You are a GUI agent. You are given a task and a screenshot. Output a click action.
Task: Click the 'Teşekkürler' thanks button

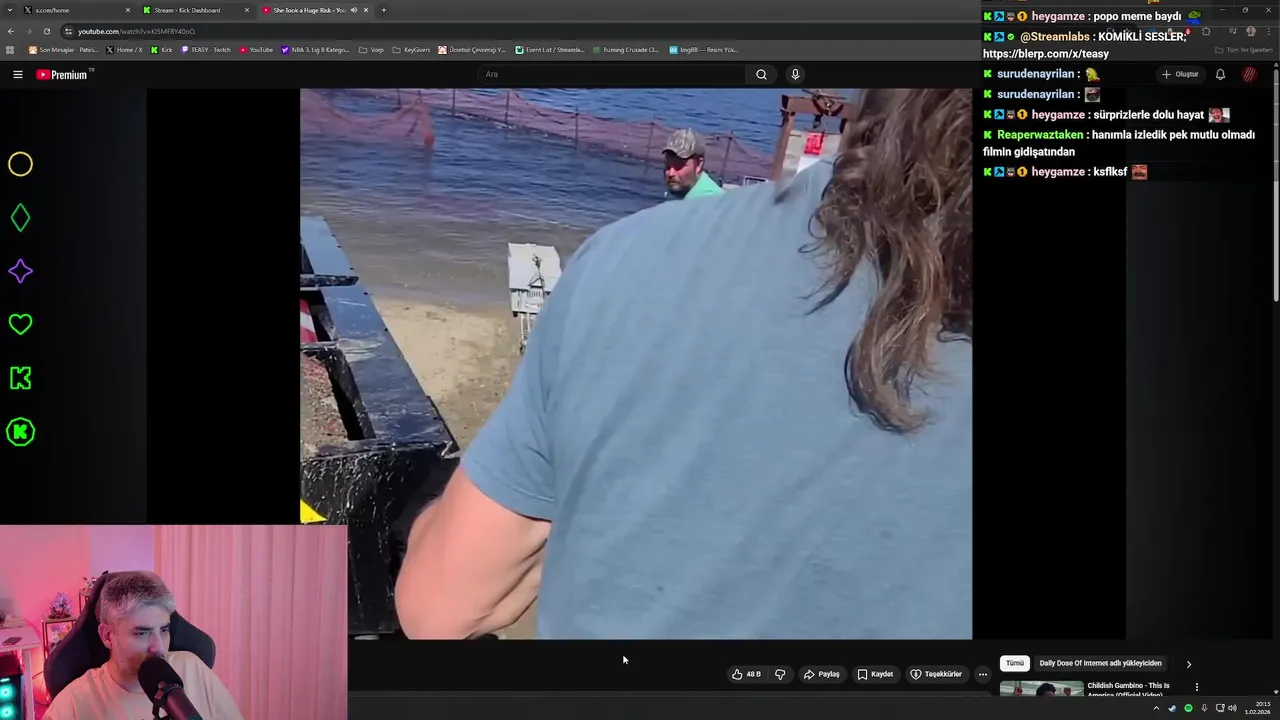[936, 674]
